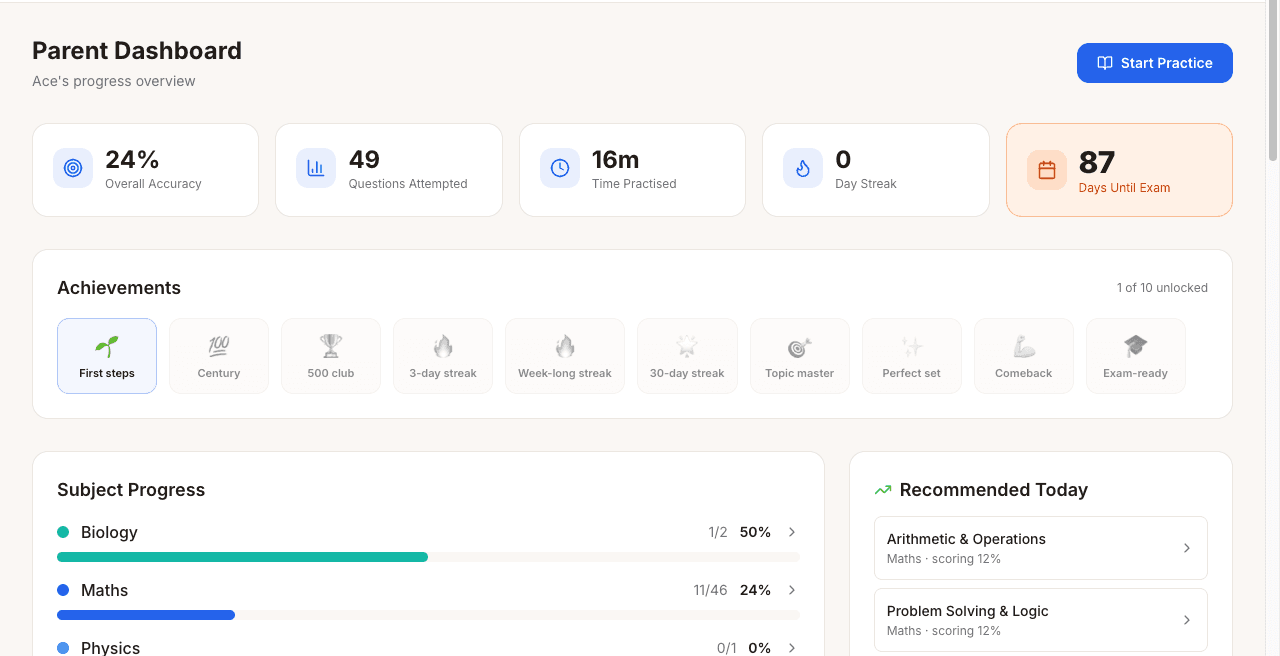The image size is (1280, 656).
Task: Expand the Biology subject row chevron
Action: tap(792, 532)
